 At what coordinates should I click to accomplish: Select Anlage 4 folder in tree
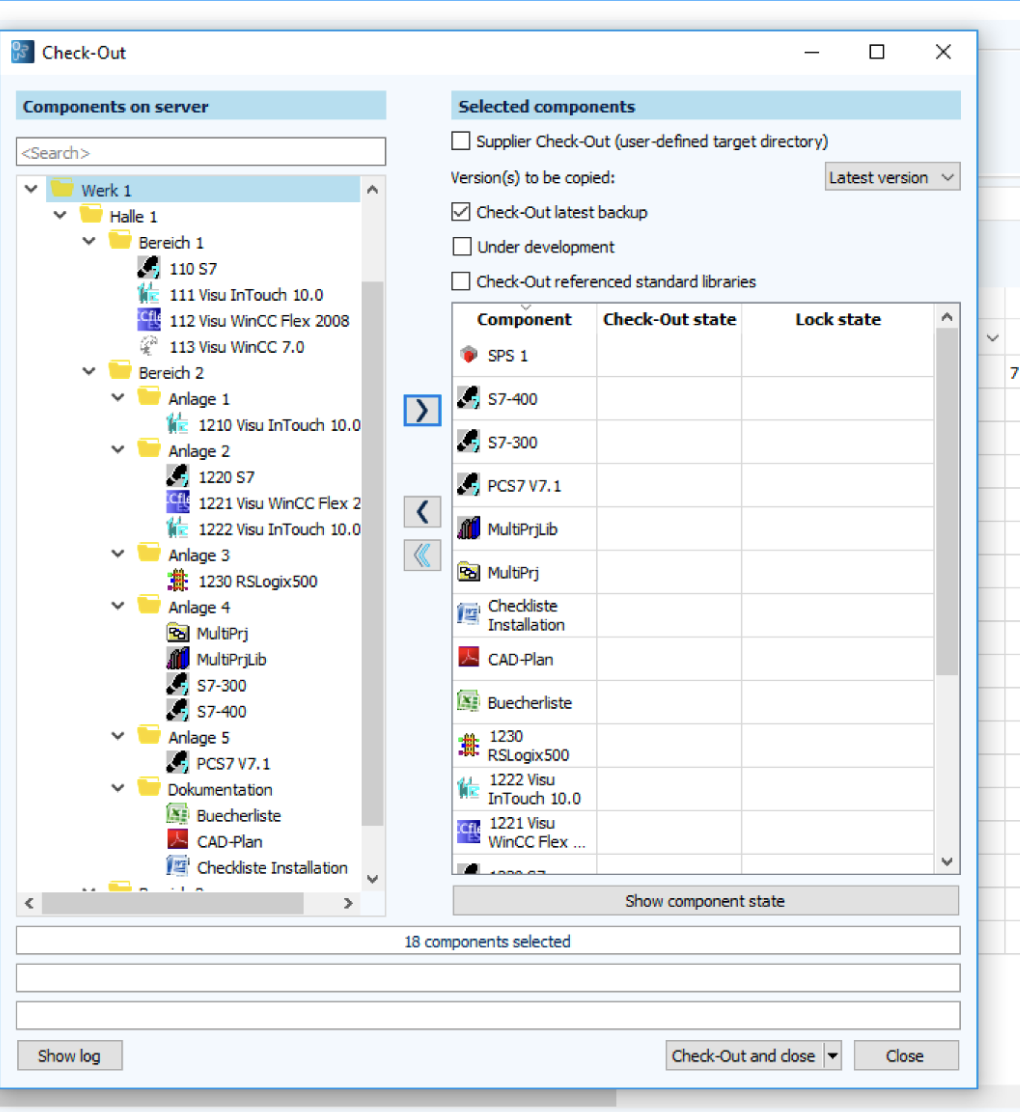point(199,607)
